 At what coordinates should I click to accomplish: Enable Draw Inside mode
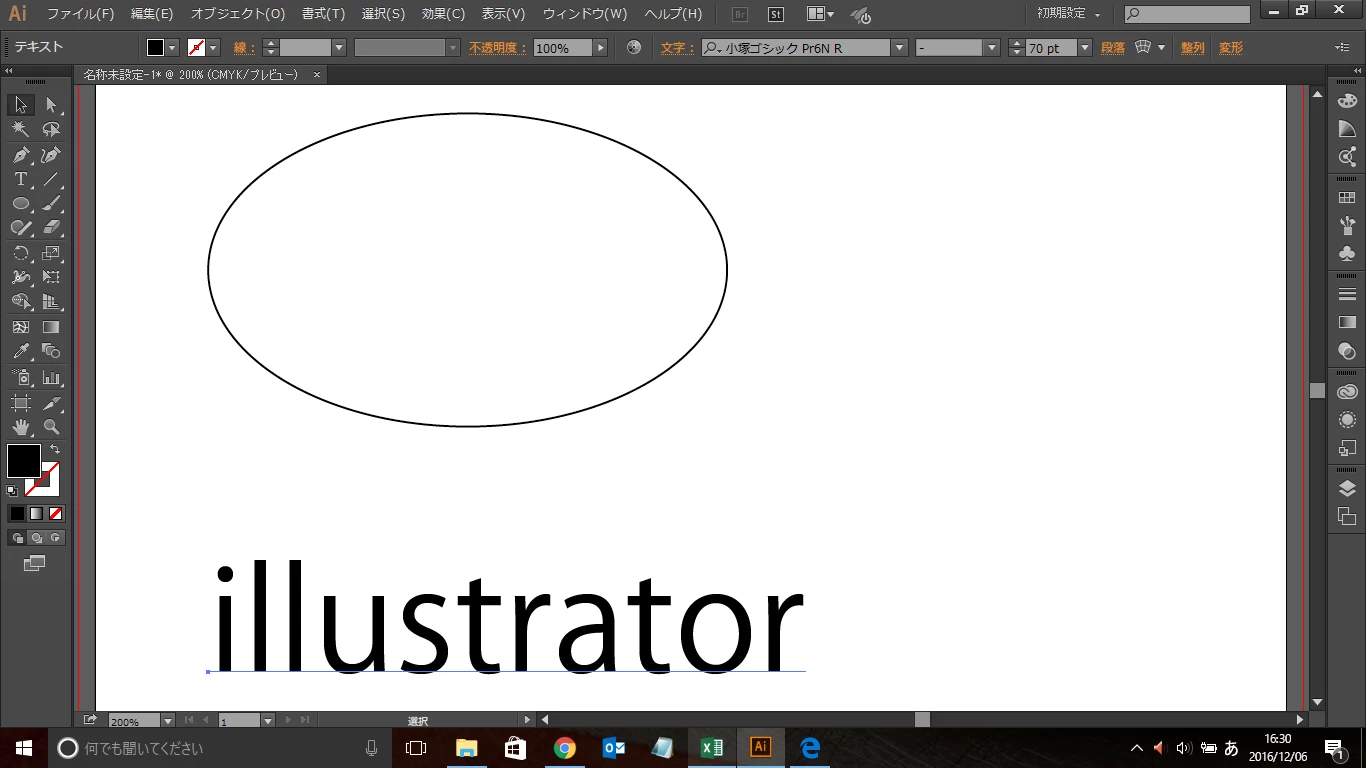point(56,538)
